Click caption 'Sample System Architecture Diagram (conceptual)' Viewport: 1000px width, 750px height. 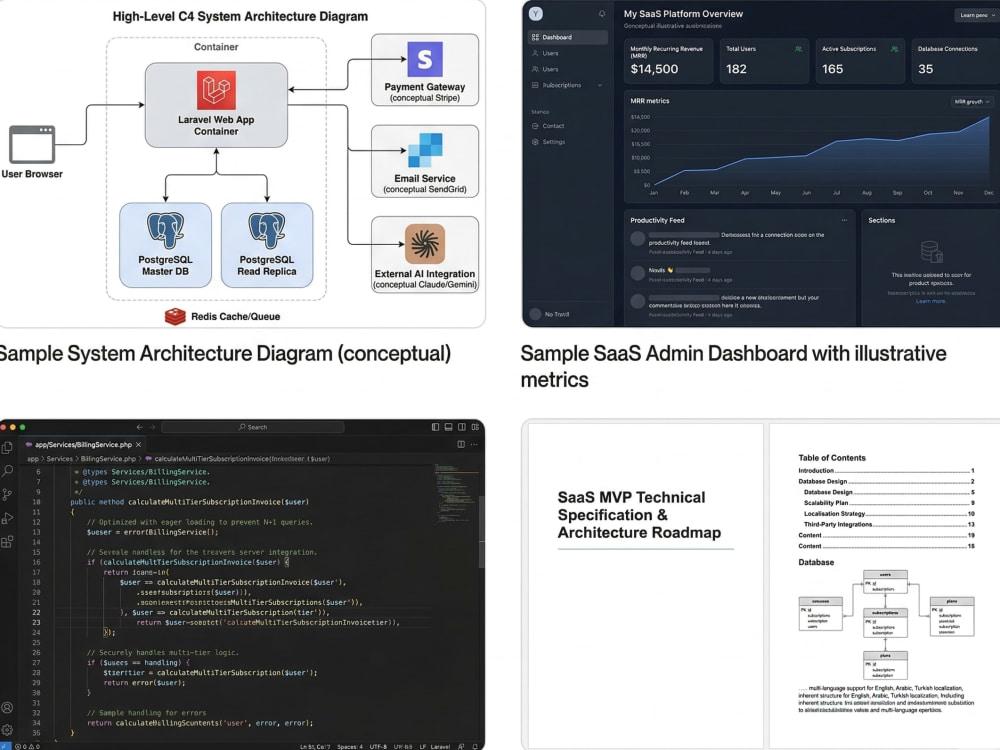coord(225,353)
